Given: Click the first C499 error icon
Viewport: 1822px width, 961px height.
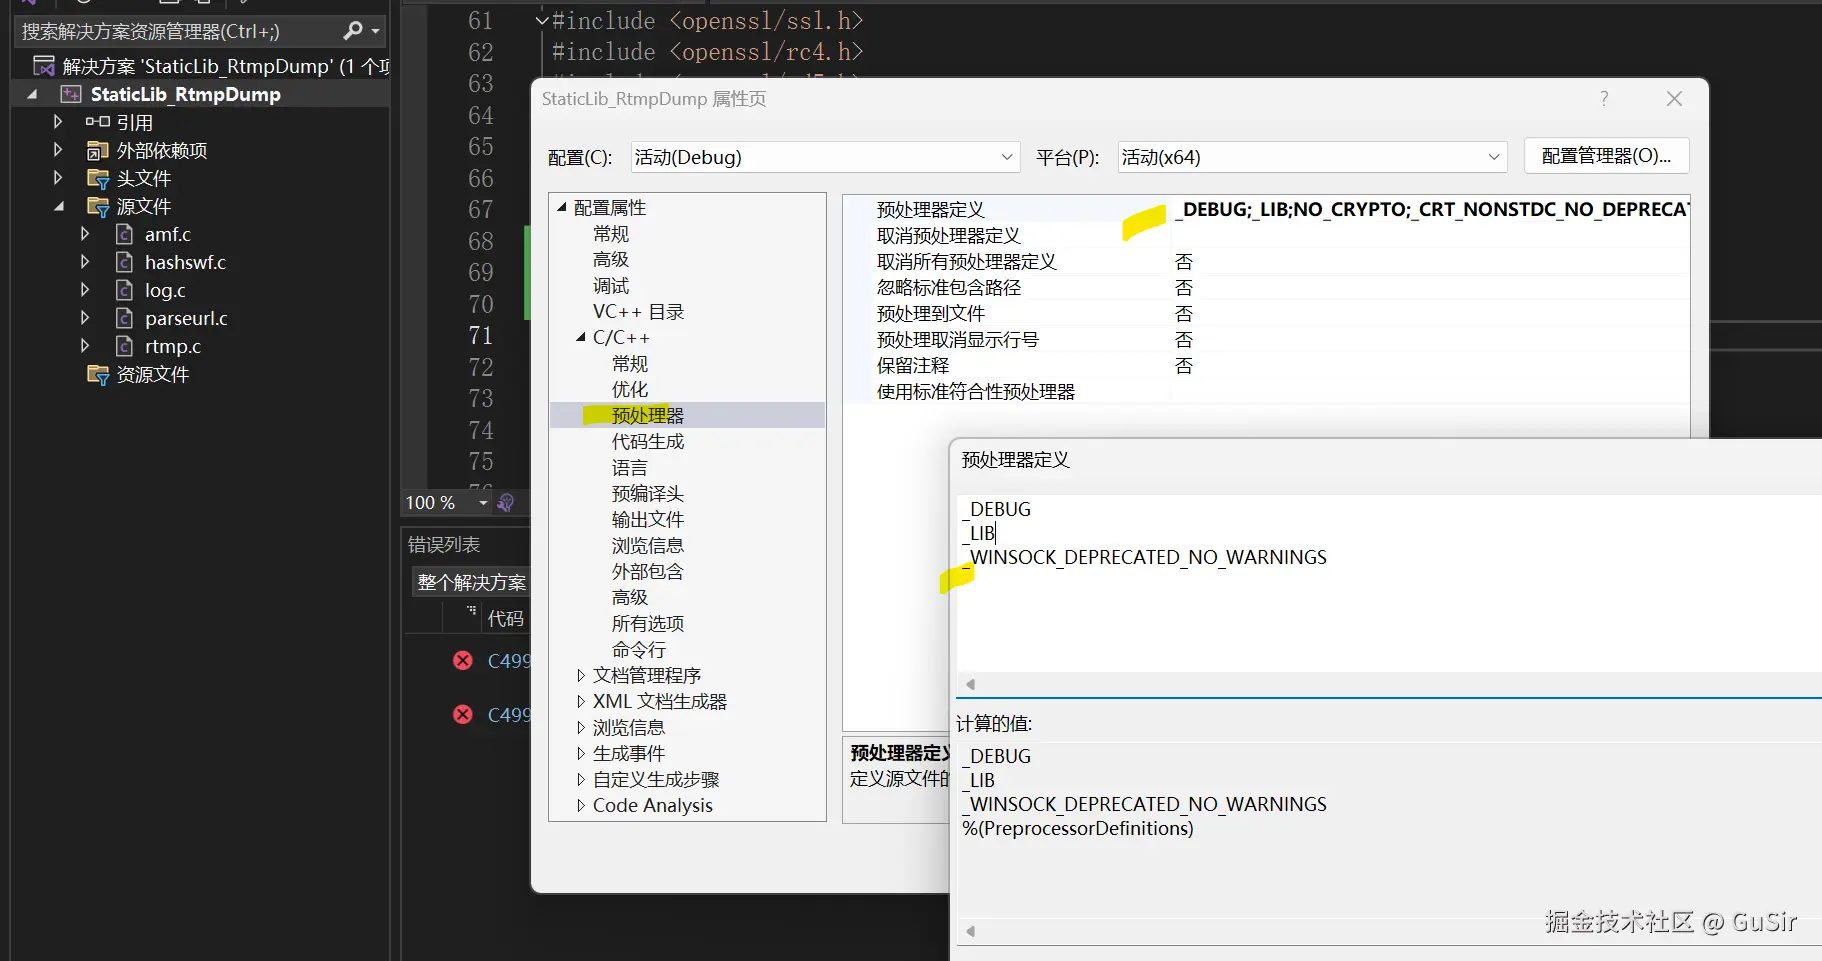Looking at the screenshot, I should pos(463,660).
